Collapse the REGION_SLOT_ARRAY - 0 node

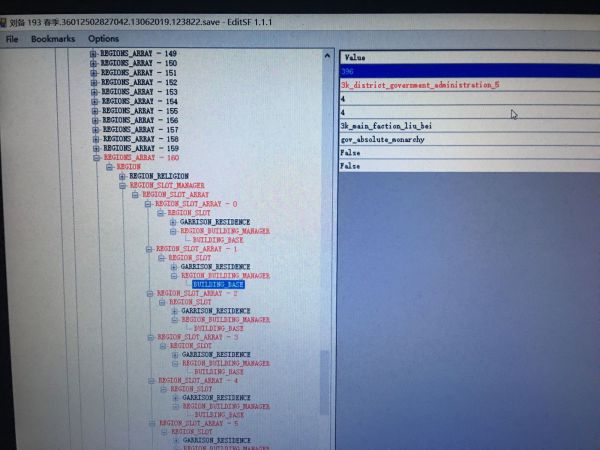click(x=147, y=203)
